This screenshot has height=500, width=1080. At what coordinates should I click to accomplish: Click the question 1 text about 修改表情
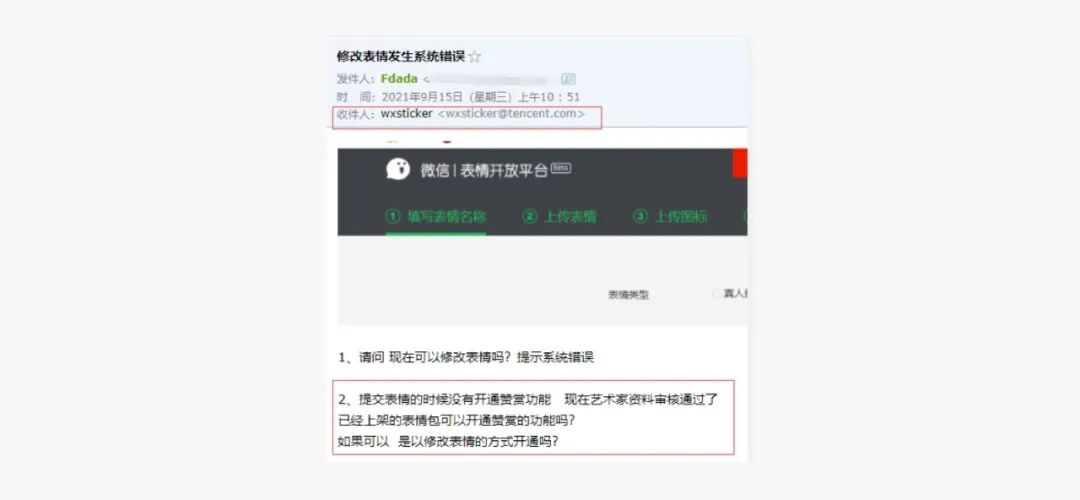coord(466,357)
